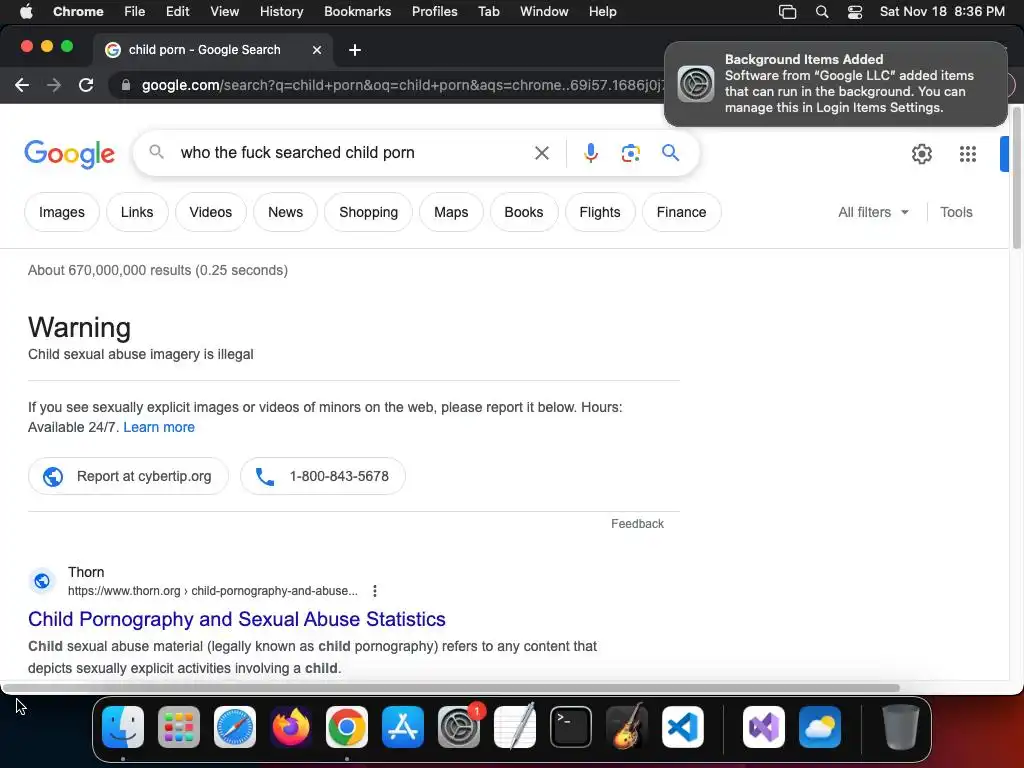The image size is (1024, 768).
Task: Open a new tab with plus button
Action: tap(355, 50)
